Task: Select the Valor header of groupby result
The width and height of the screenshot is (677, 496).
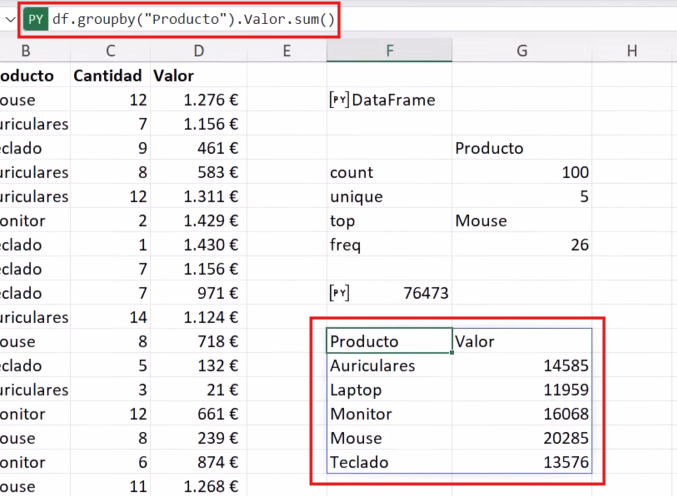Action: tap(522, 341)
